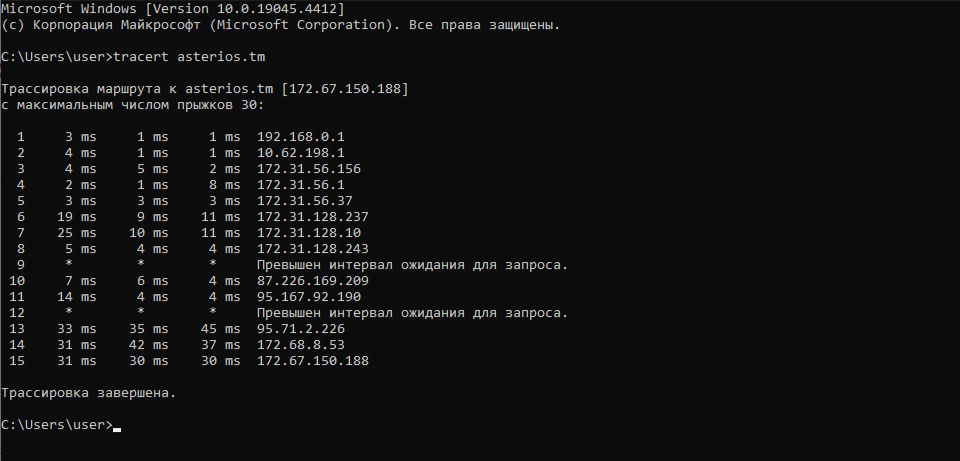Click IP address 95.167.92.190 on hop 11
Screen dimensions: 960x461
[309, 297]
